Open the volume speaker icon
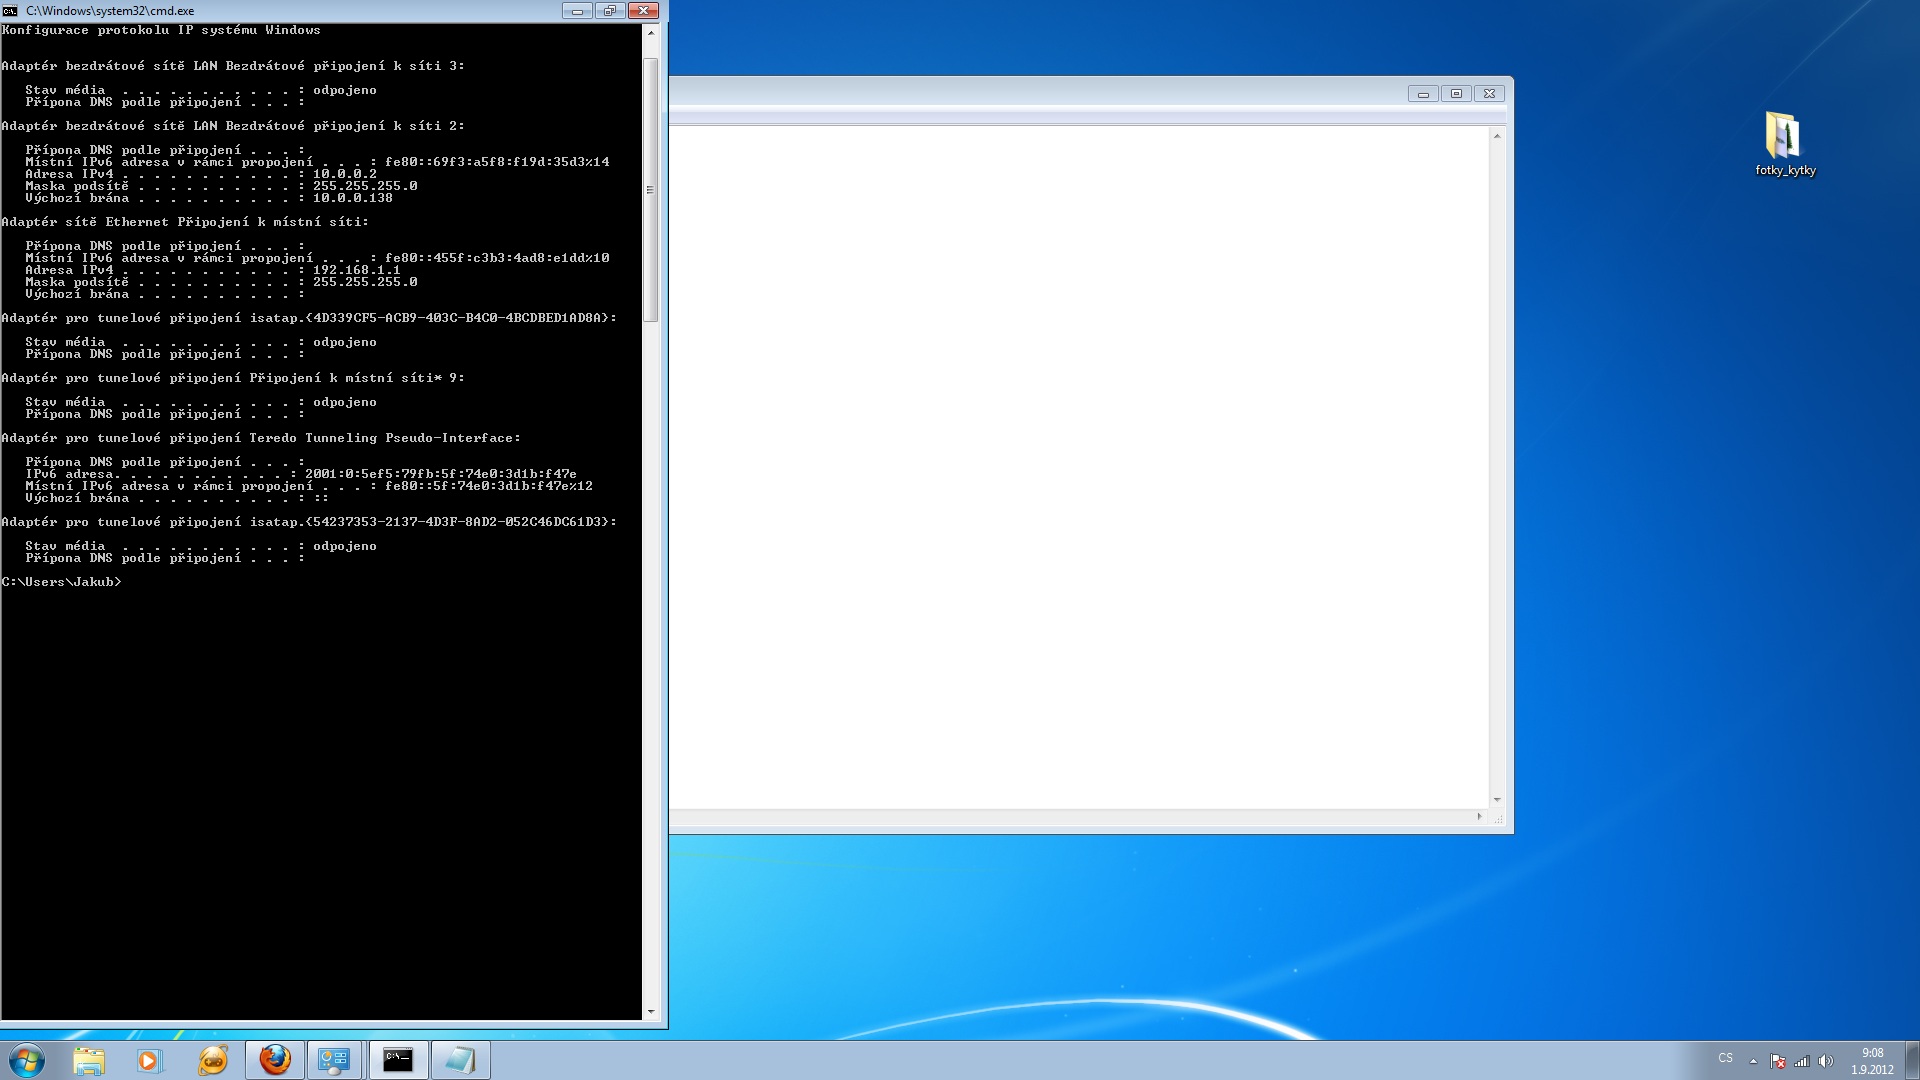1920x1080 pixels. (1826, 1061)
